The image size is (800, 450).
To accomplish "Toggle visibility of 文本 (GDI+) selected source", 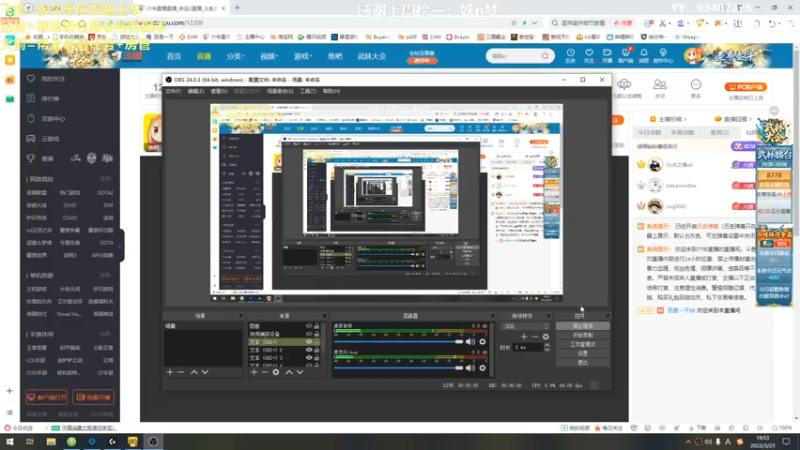I will click(x=309, y=342).
